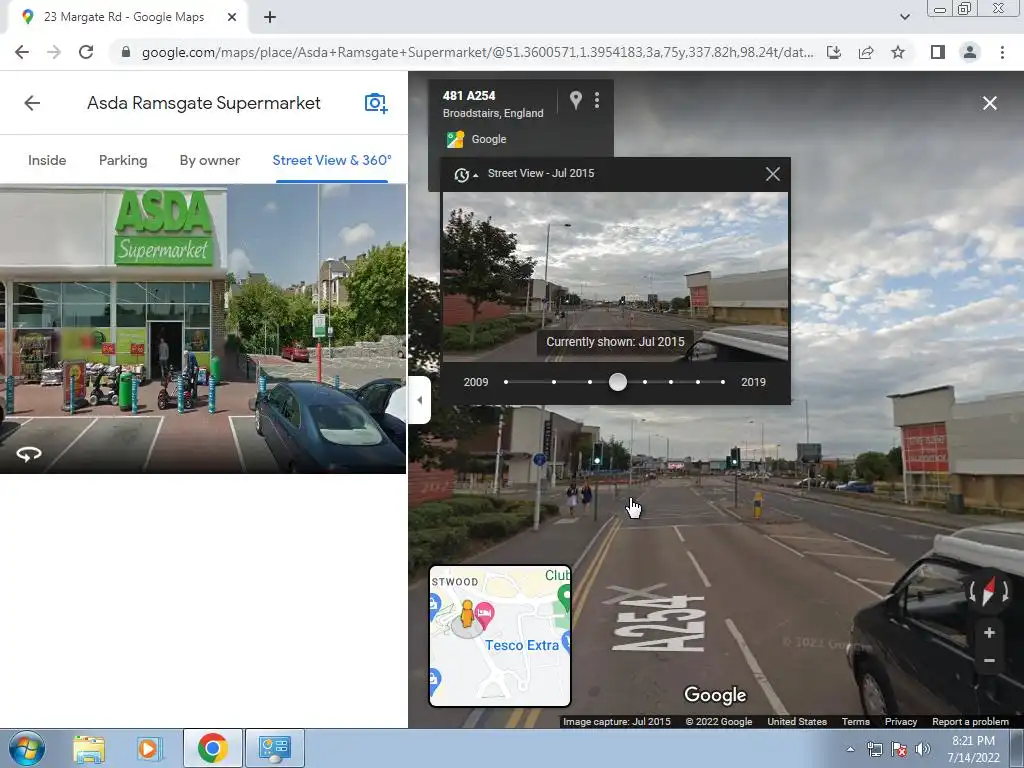
Task: Click the address bar URL field
Action: click(477, 52)
